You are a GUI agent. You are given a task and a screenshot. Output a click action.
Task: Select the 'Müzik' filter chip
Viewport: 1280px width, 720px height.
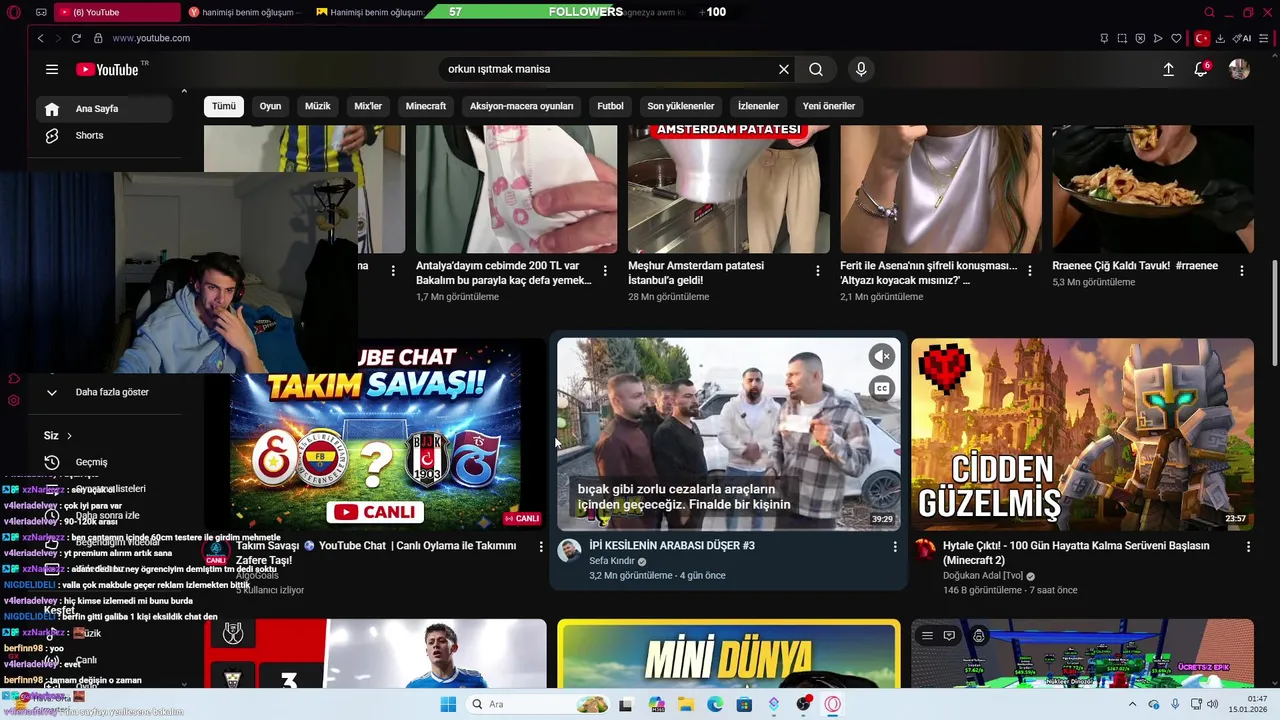(317, 106)
